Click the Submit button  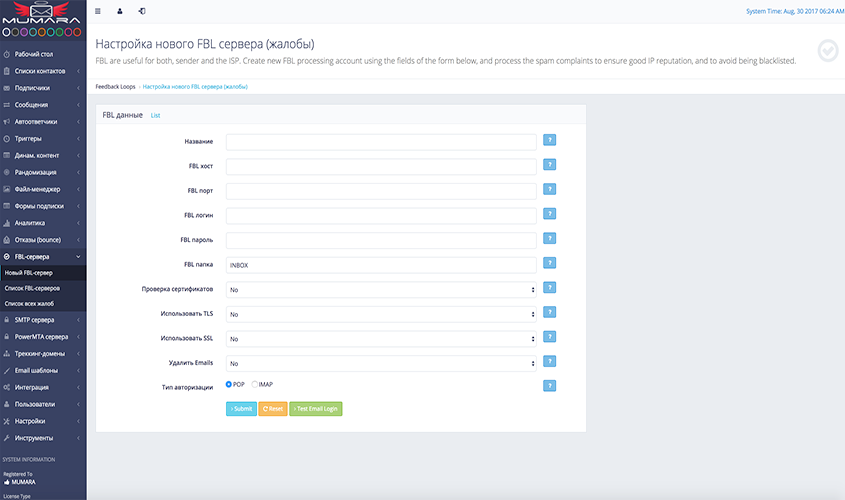[x=241, y=409]
